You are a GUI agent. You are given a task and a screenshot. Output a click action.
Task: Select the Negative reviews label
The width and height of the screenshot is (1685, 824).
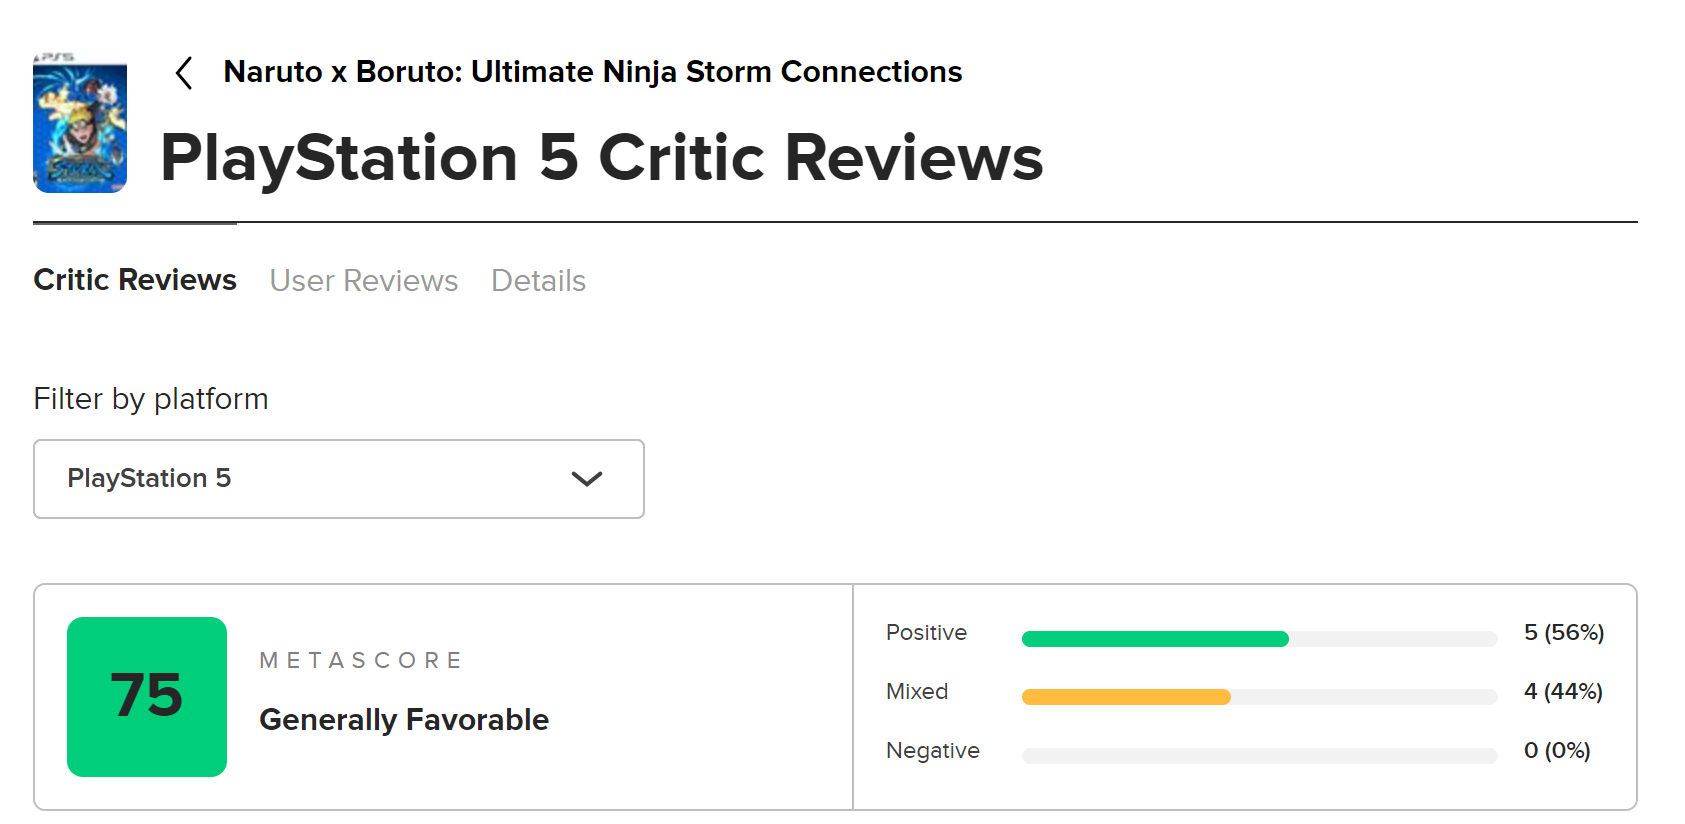[932, 751]
